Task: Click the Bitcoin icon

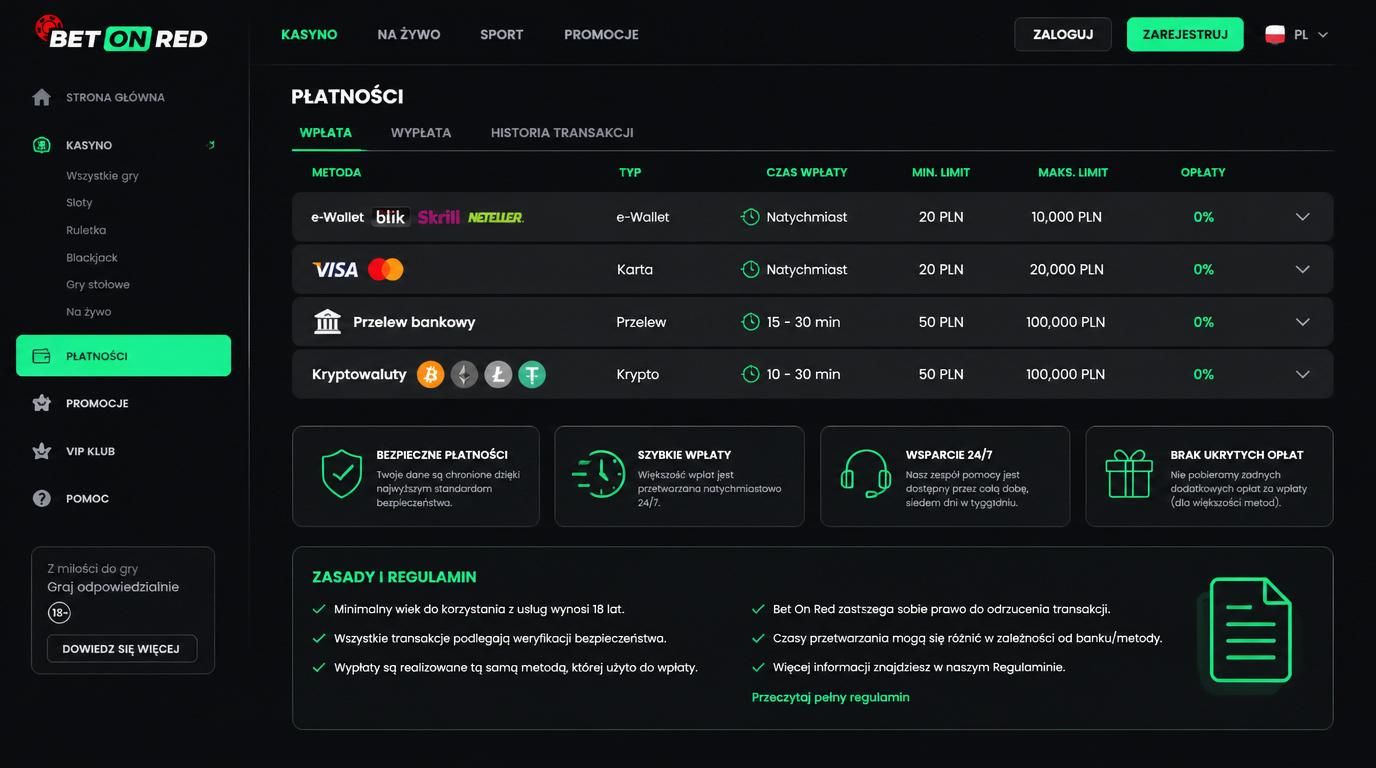Action: tap(430, 374)
